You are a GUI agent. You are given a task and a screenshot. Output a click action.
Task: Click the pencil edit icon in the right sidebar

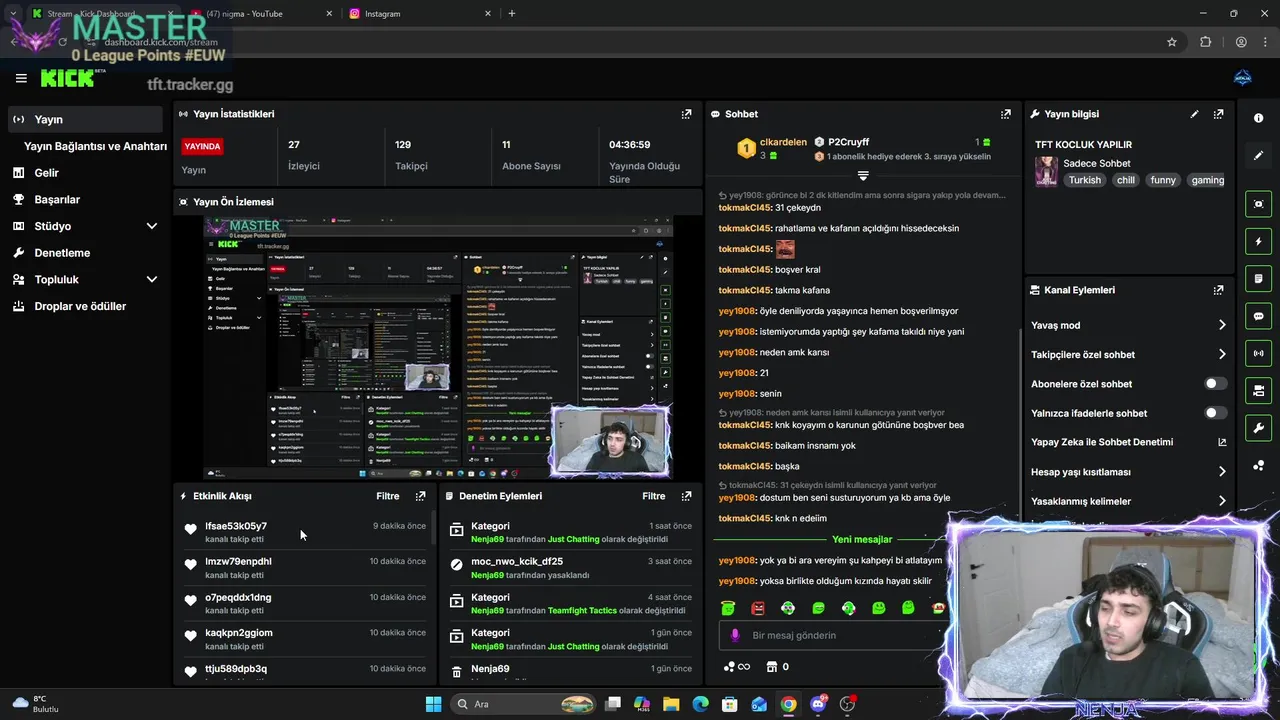(1258, 156)
